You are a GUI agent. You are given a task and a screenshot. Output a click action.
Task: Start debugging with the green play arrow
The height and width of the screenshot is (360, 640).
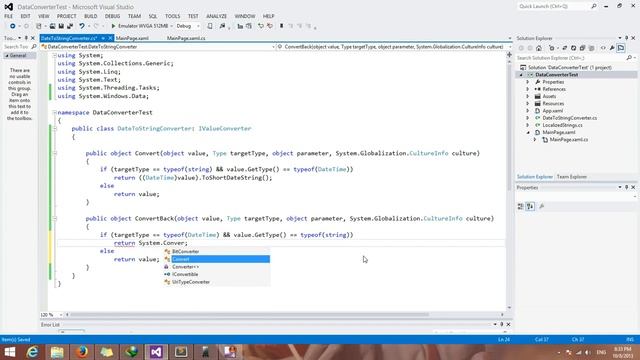click(113, 26)
